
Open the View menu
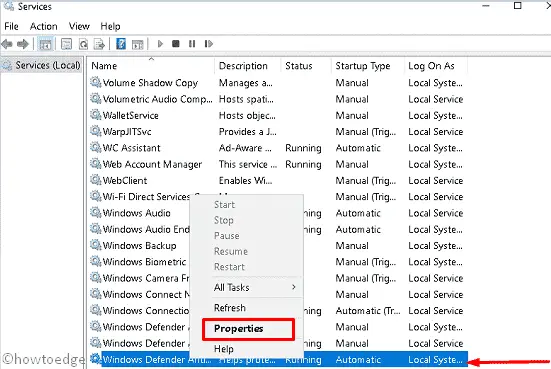(79, 26)
